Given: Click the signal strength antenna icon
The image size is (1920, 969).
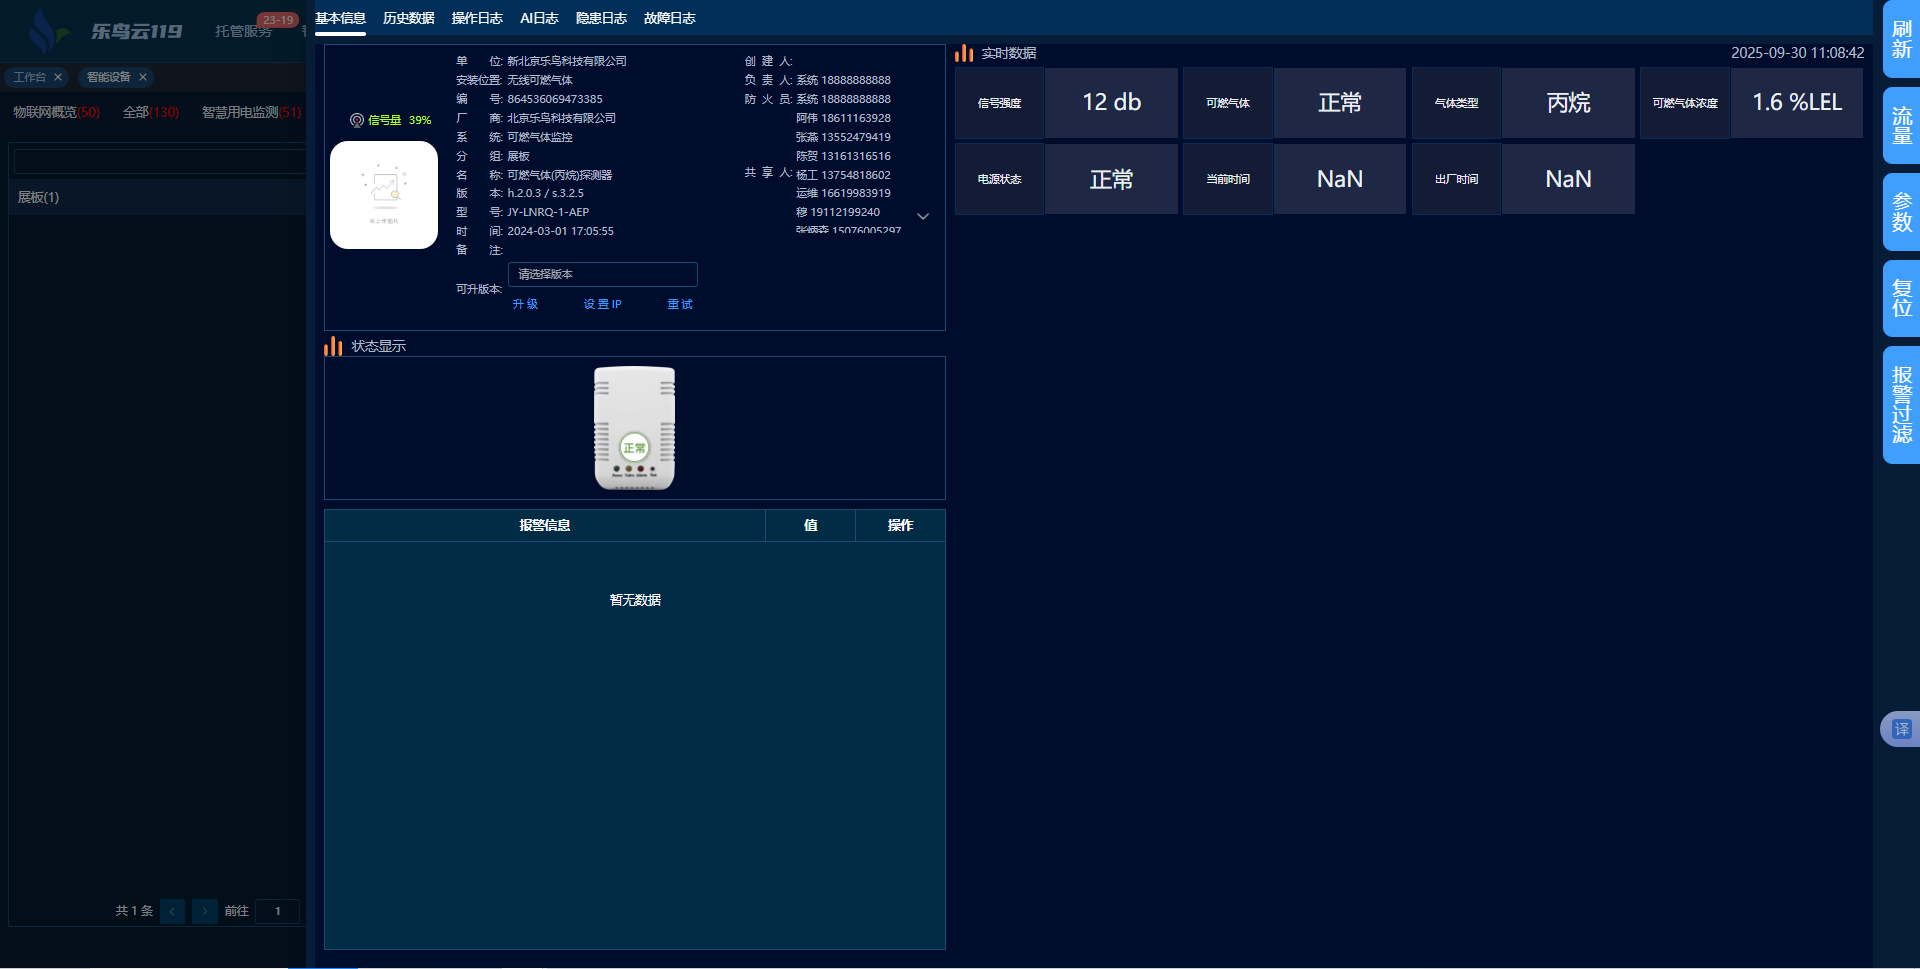Looking at the screenshot, I should [356, 120].
